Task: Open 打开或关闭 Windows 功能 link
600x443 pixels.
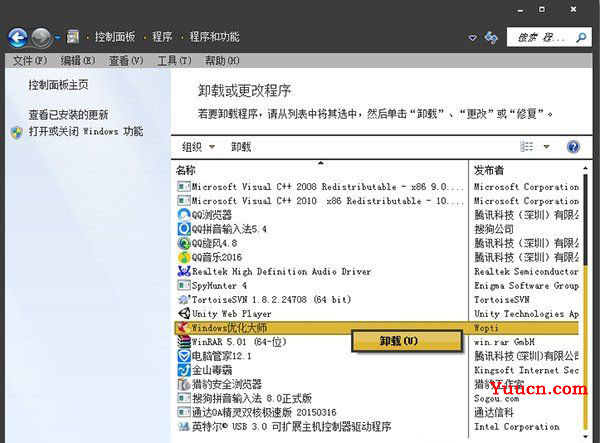Action: tap(86, 131)
